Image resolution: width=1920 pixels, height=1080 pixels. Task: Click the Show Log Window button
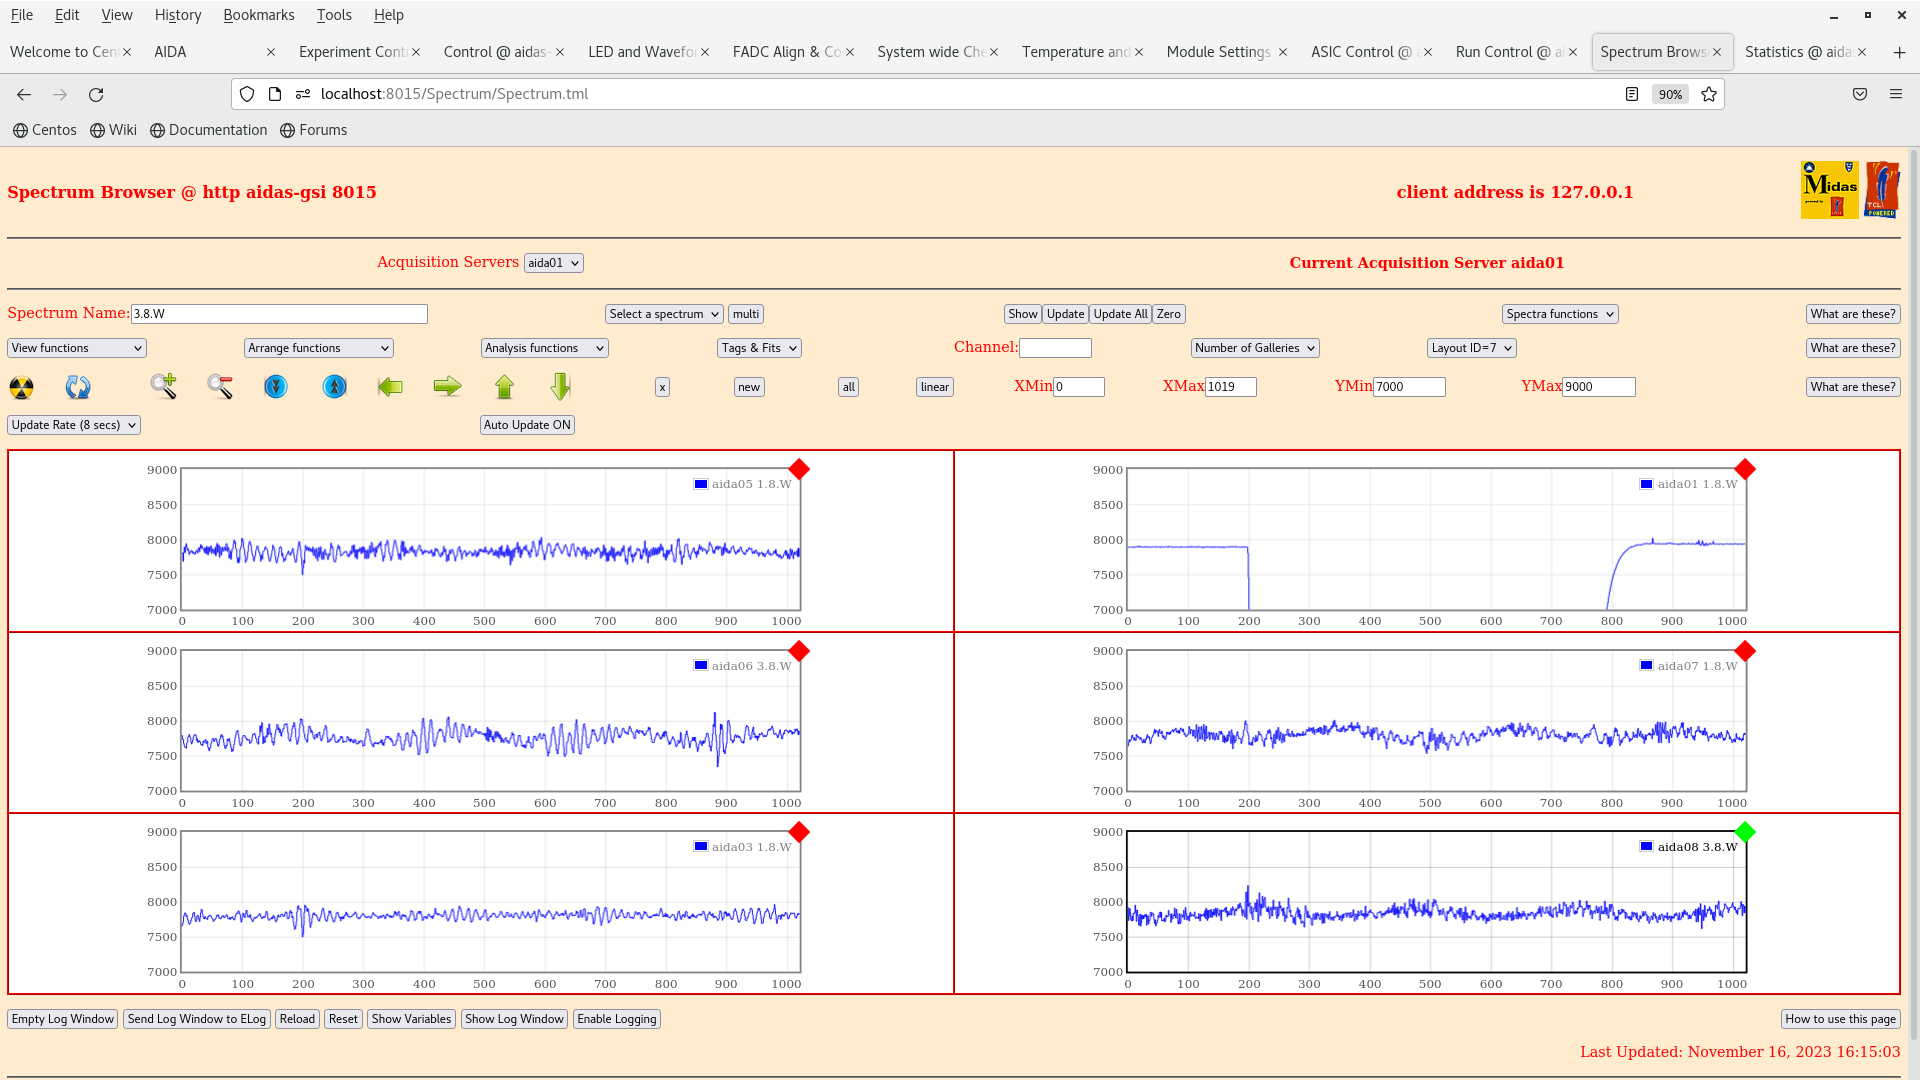(514, 1019)
